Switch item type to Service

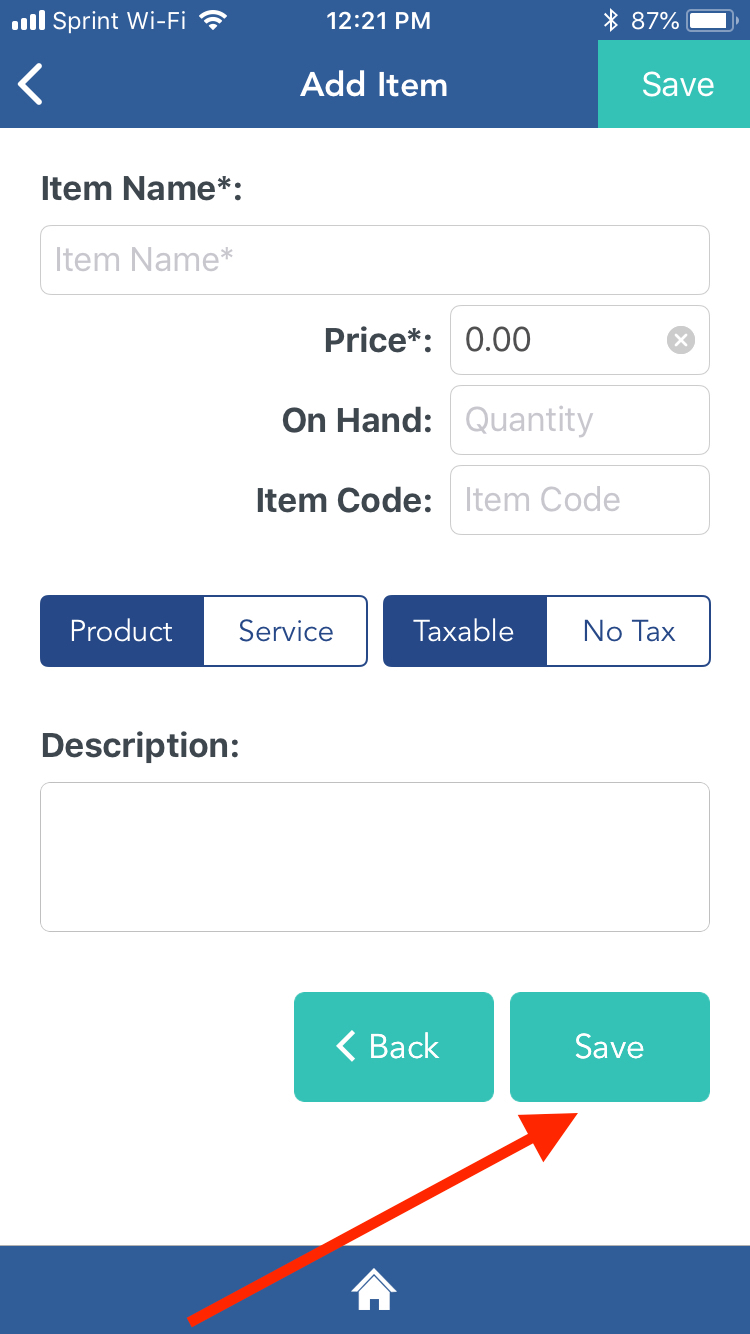[x=286, y=631]
